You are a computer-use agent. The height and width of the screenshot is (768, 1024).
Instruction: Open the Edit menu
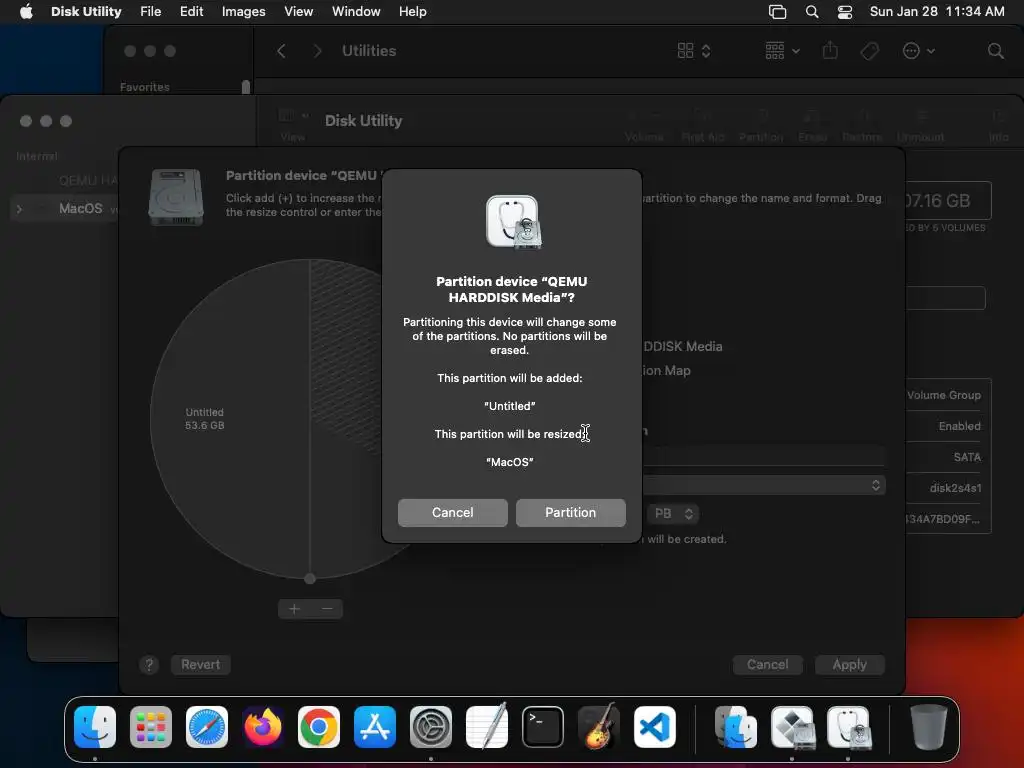pos(191,11)
